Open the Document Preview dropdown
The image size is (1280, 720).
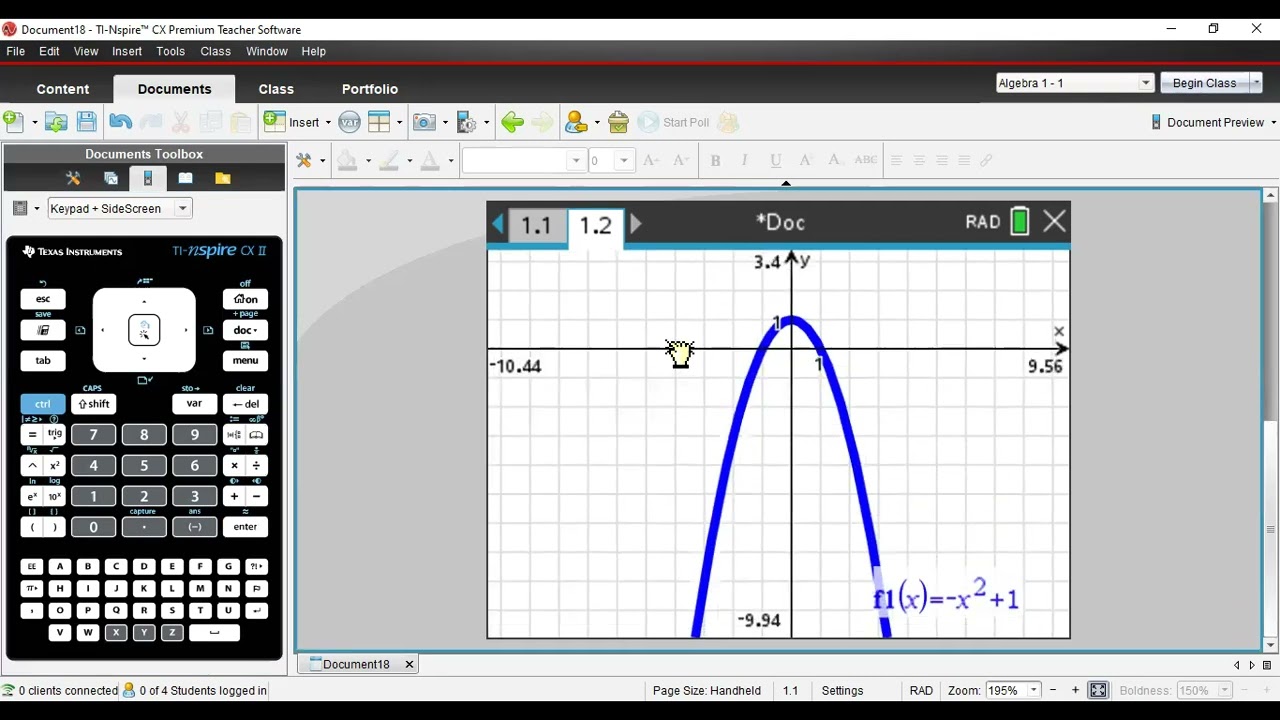[1273, 122]
